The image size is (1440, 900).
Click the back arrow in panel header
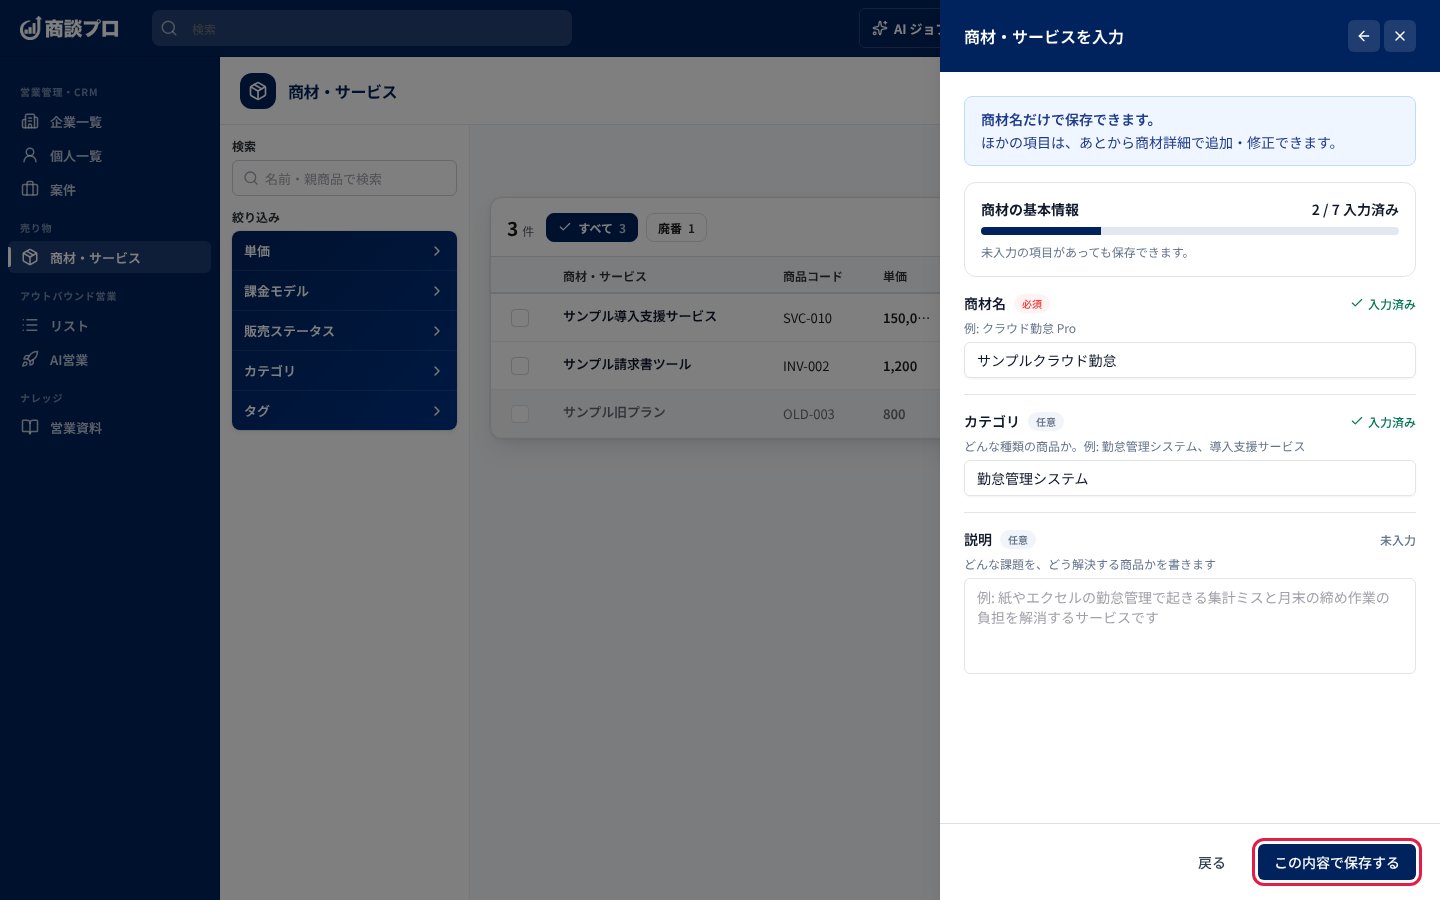pyautogui.click(x=1364, y=36)
